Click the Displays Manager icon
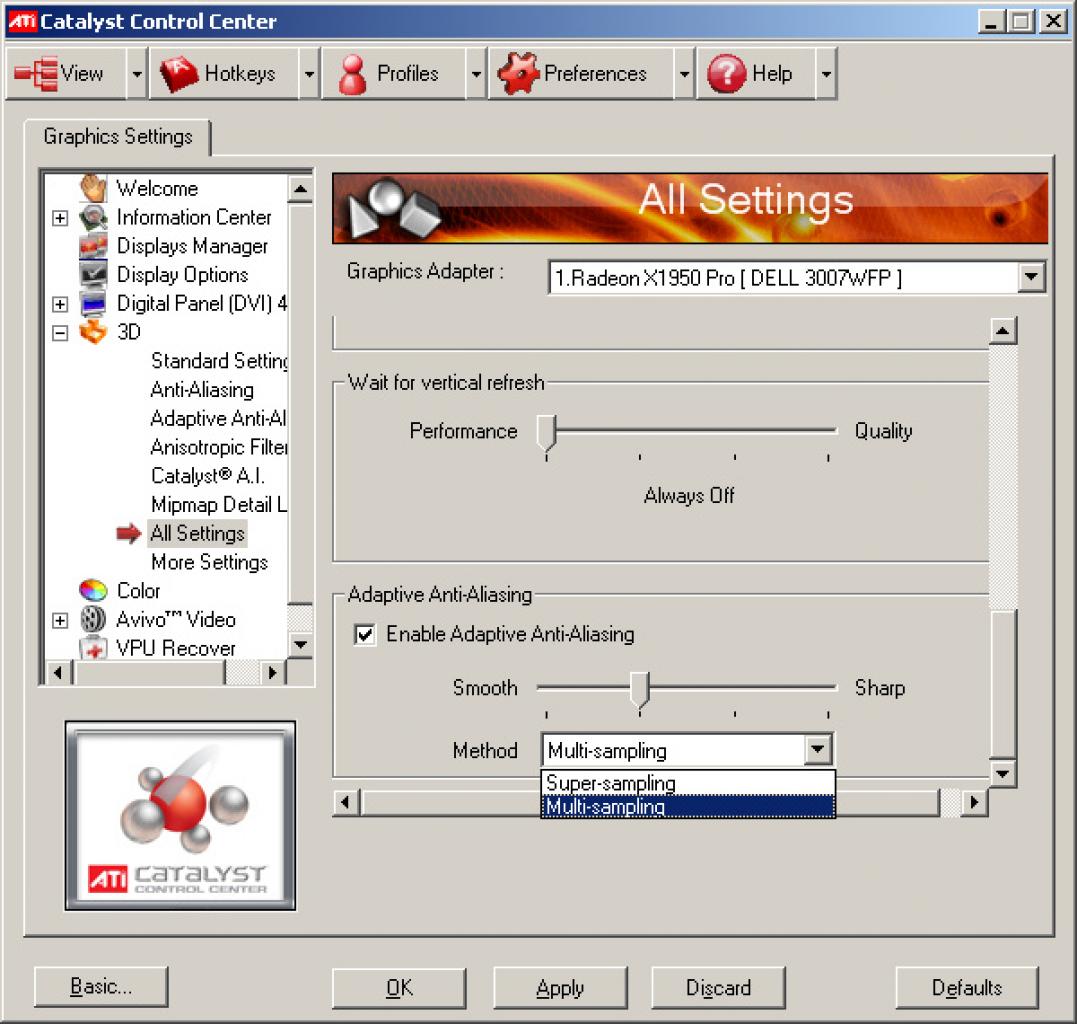 pos(93,246)
